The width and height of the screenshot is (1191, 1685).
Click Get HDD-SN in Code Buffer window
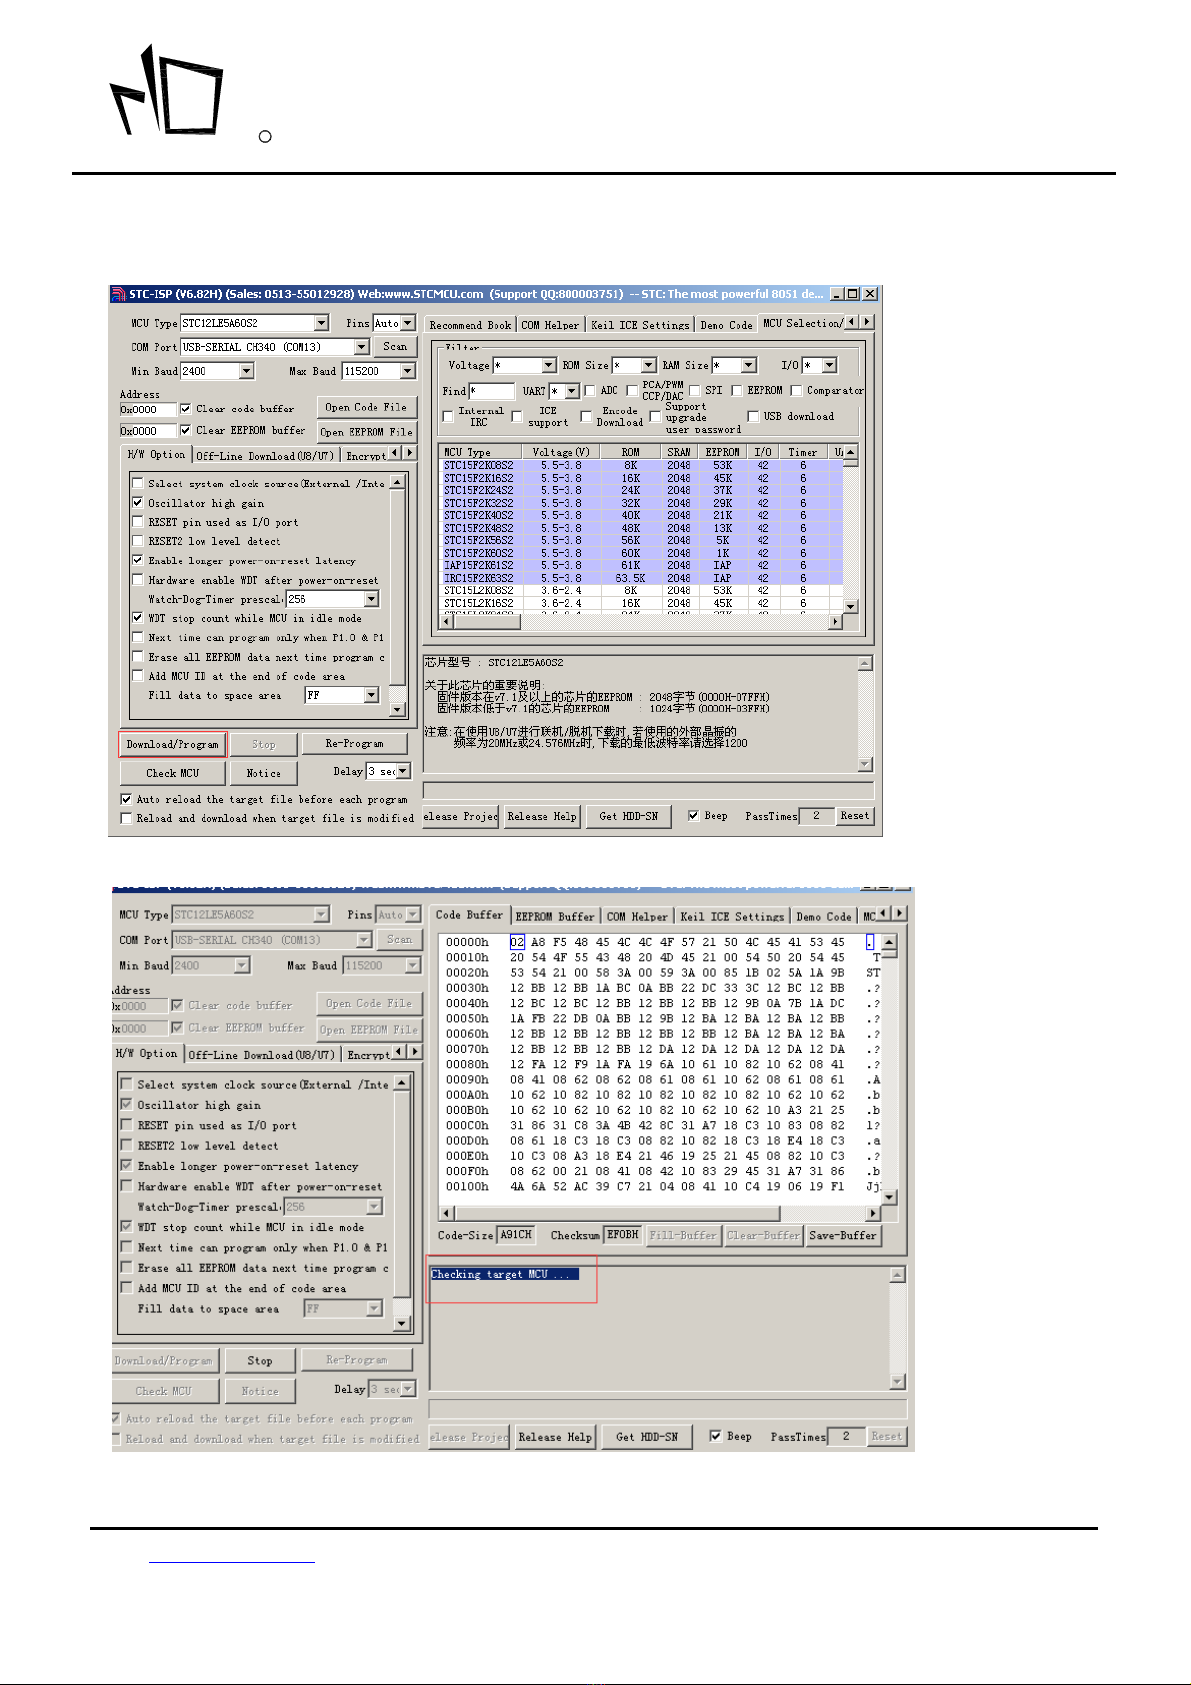646,1437
